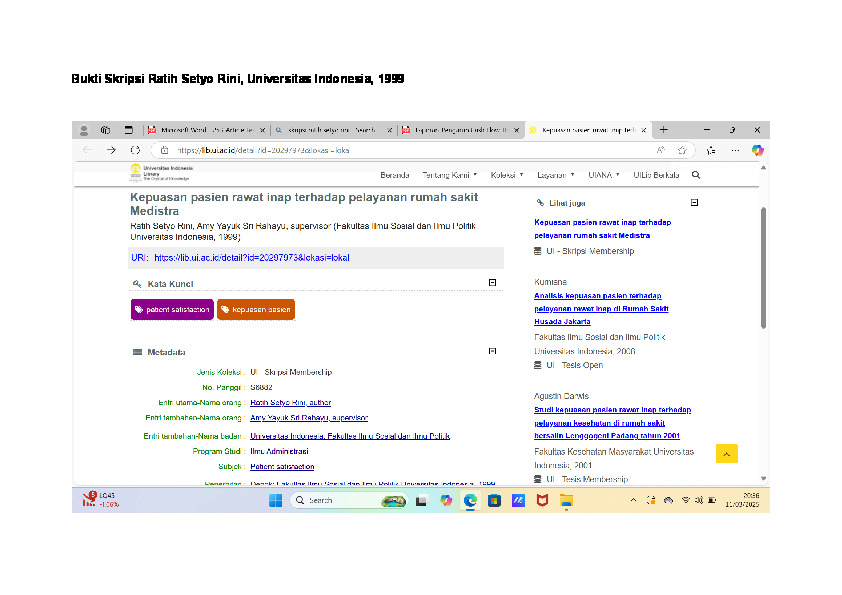Open File Explorer from taskbar
This screenshot has width=842, height=595.
pos(566,500)
